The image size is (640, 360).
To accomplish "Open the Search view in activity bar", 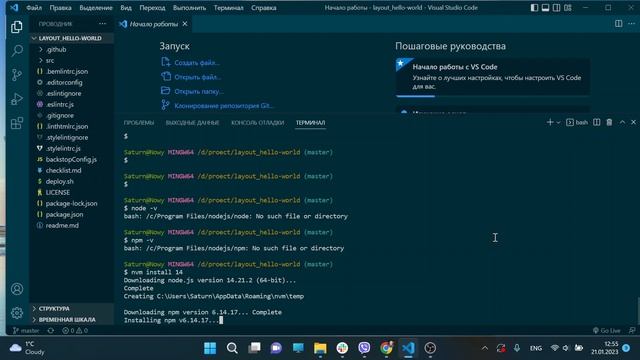I will (17, 51).
